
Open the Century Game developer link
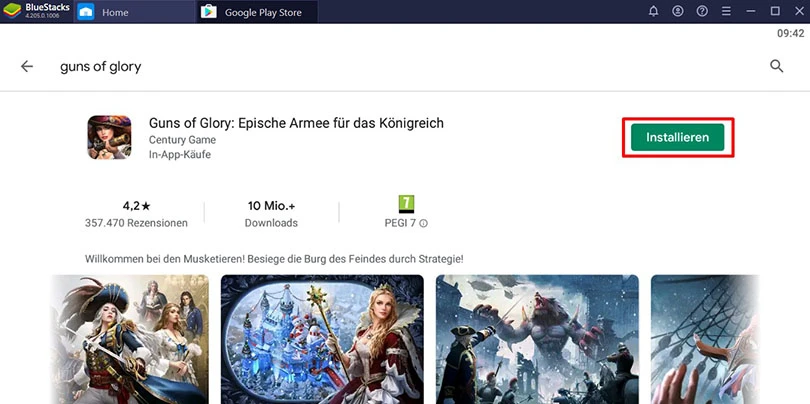click(x=182, y=140)
